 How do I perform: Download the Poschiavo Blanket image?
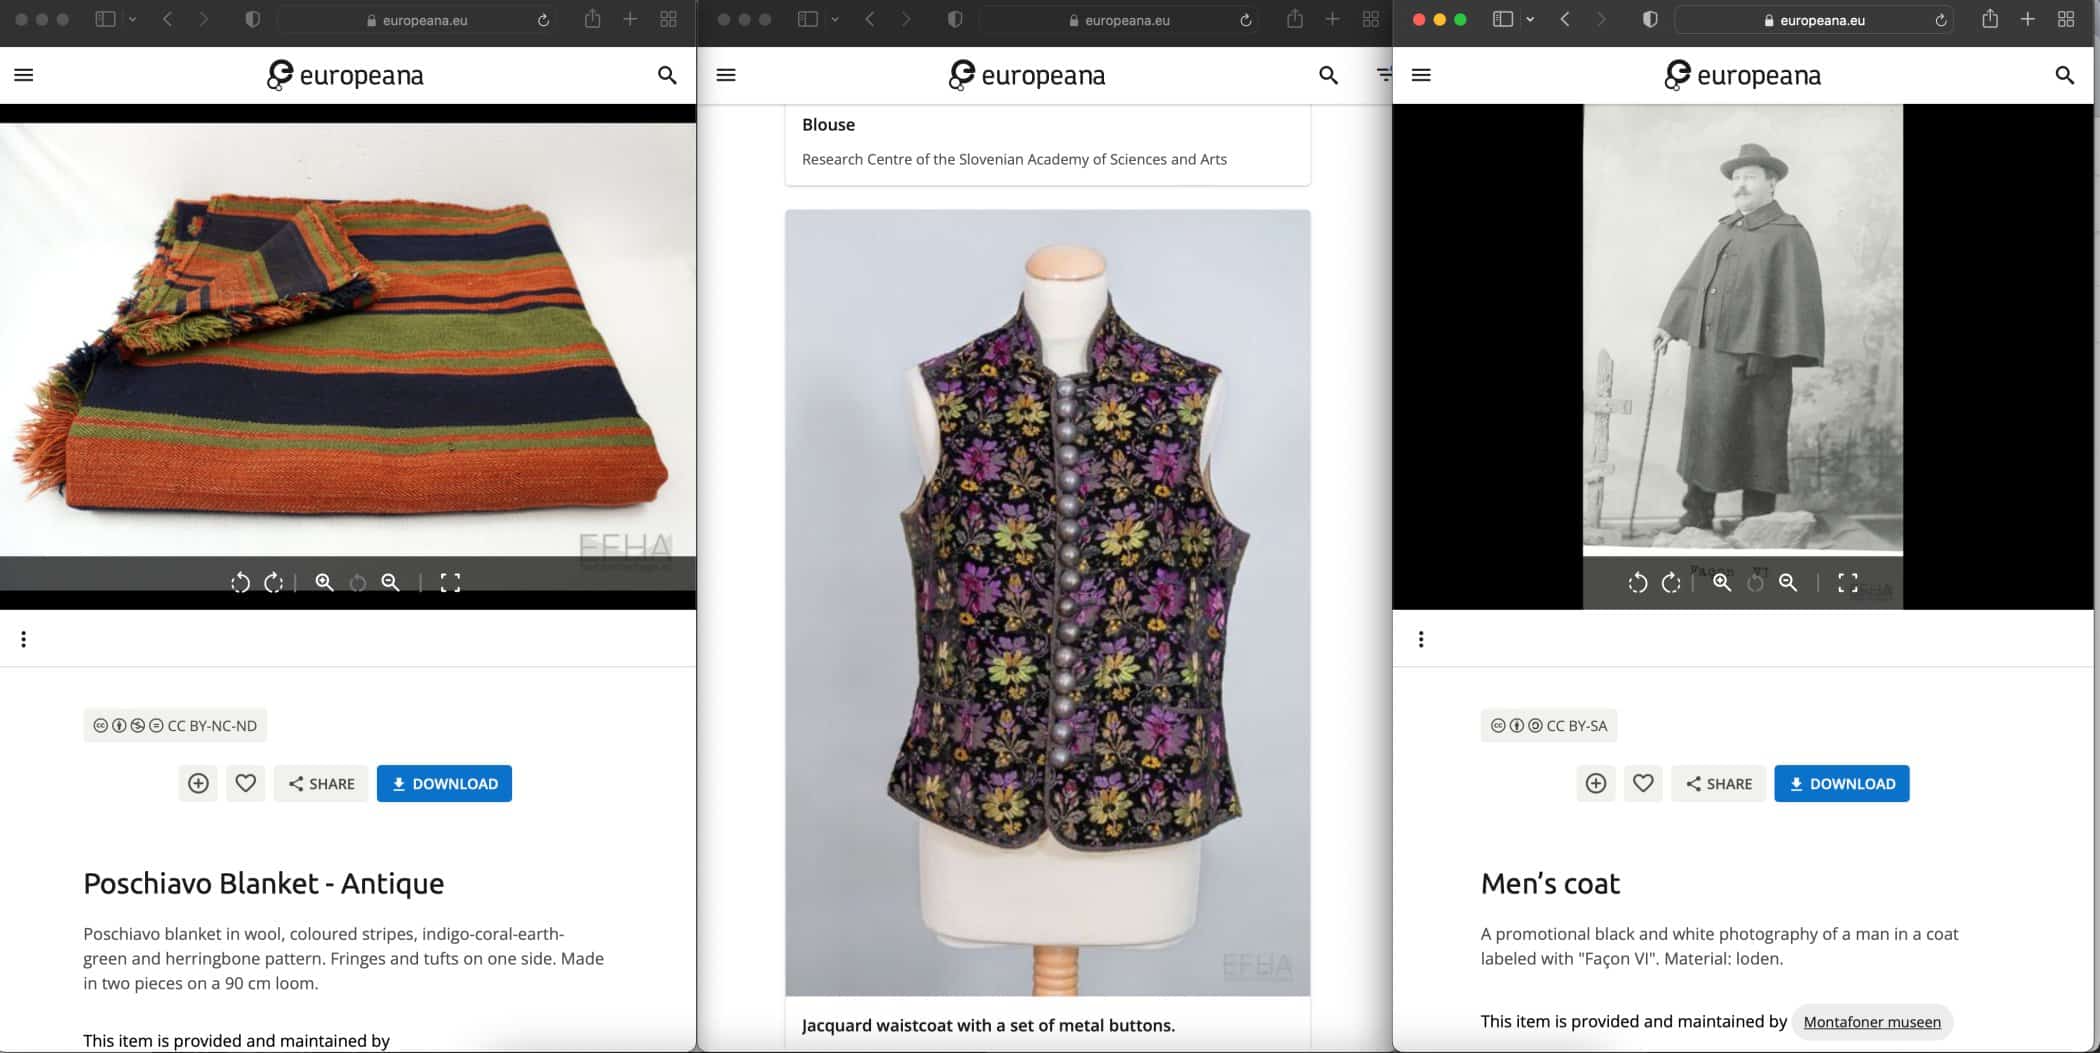point(444,784)
